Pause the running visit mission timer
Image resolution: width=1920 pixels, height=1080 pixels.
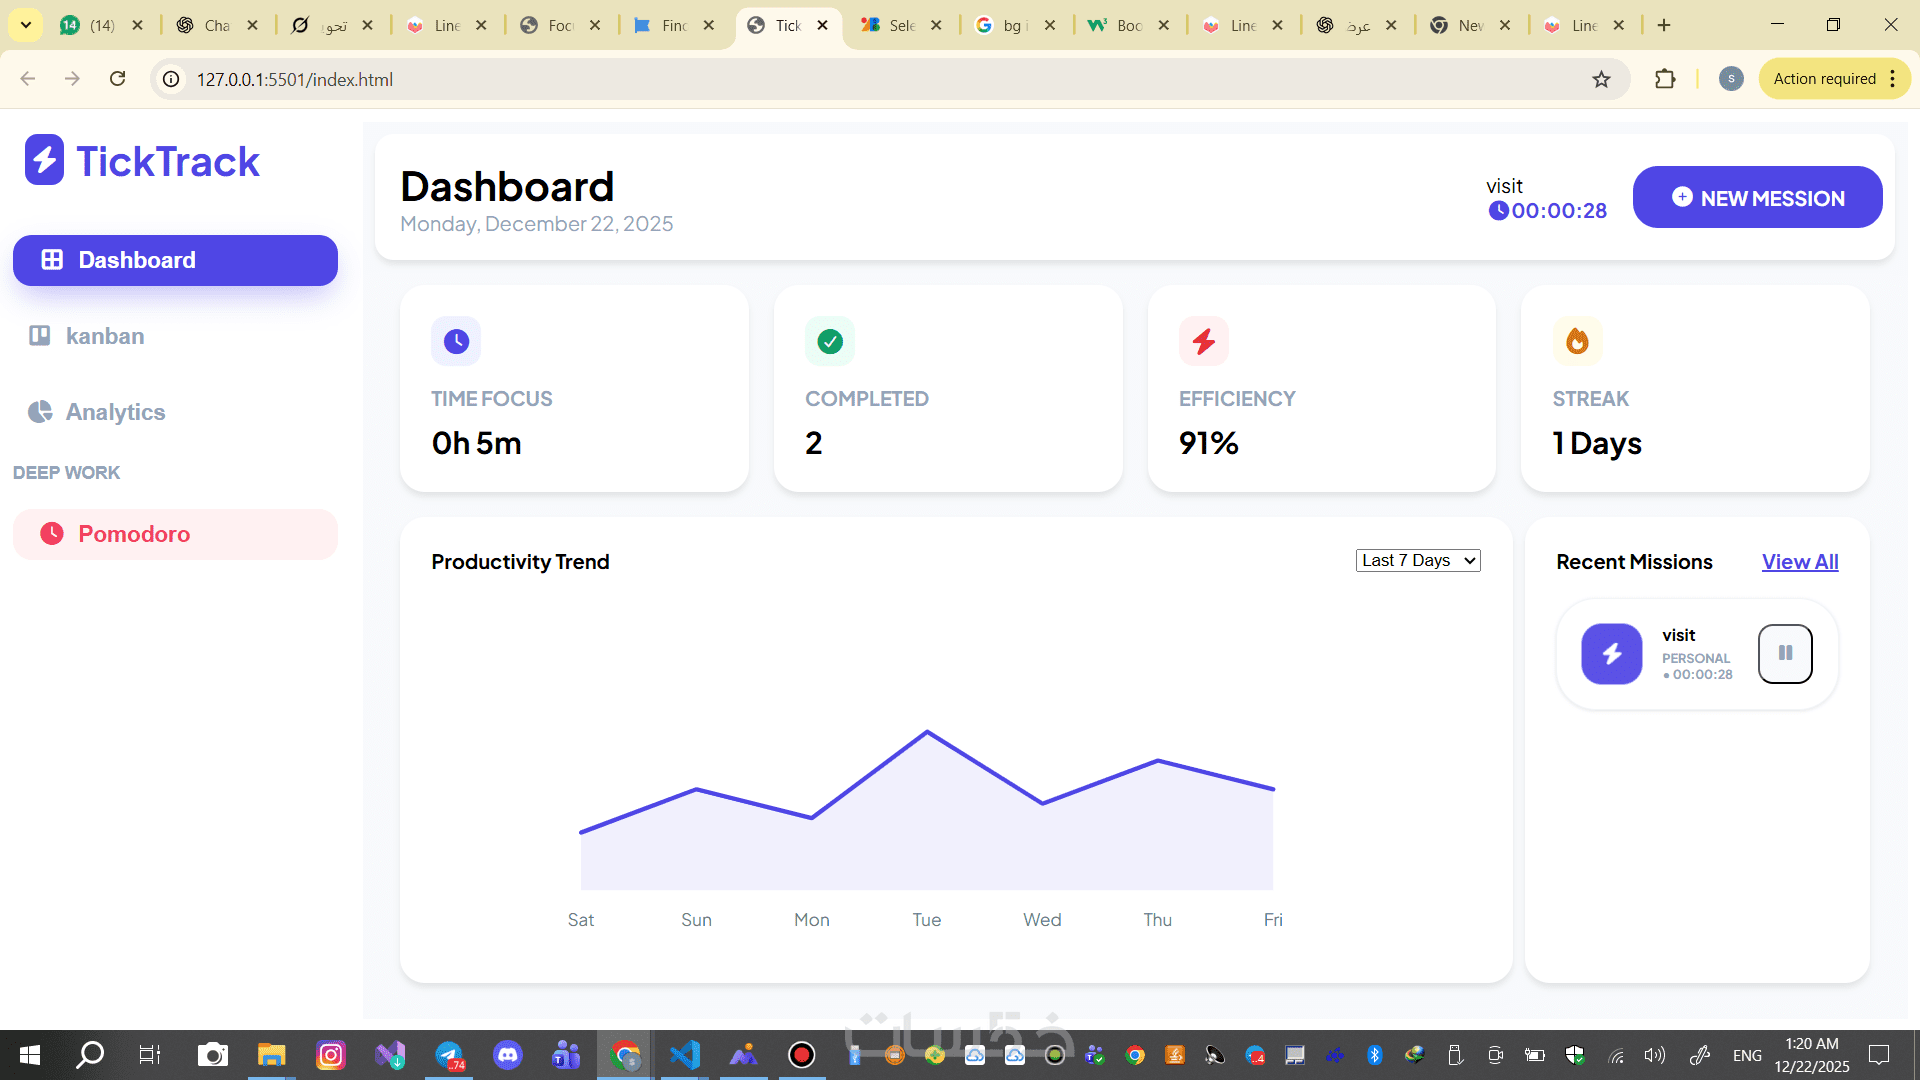(1785, 654)
